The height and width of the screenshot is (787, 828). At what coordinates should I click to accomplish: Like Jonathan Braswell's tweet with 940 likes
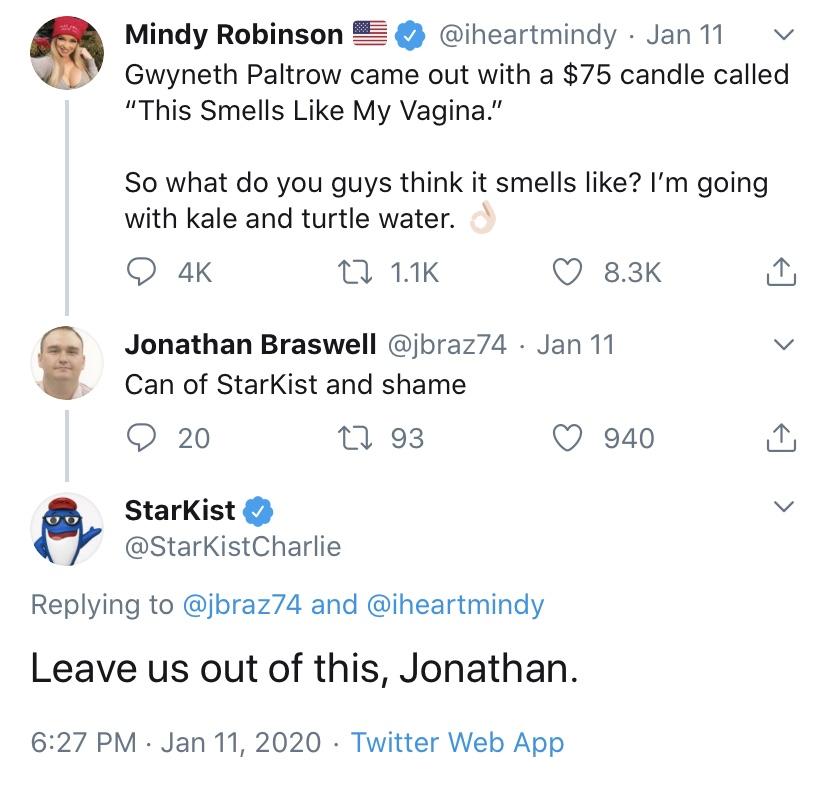click(x=567, y=438)
